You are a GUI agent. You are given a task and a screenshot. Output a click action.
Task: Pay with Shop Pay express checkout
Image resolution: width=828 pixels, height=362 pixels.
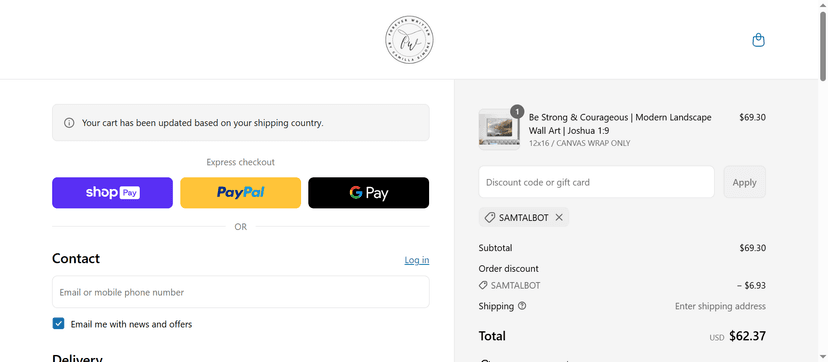pos(112,193)
